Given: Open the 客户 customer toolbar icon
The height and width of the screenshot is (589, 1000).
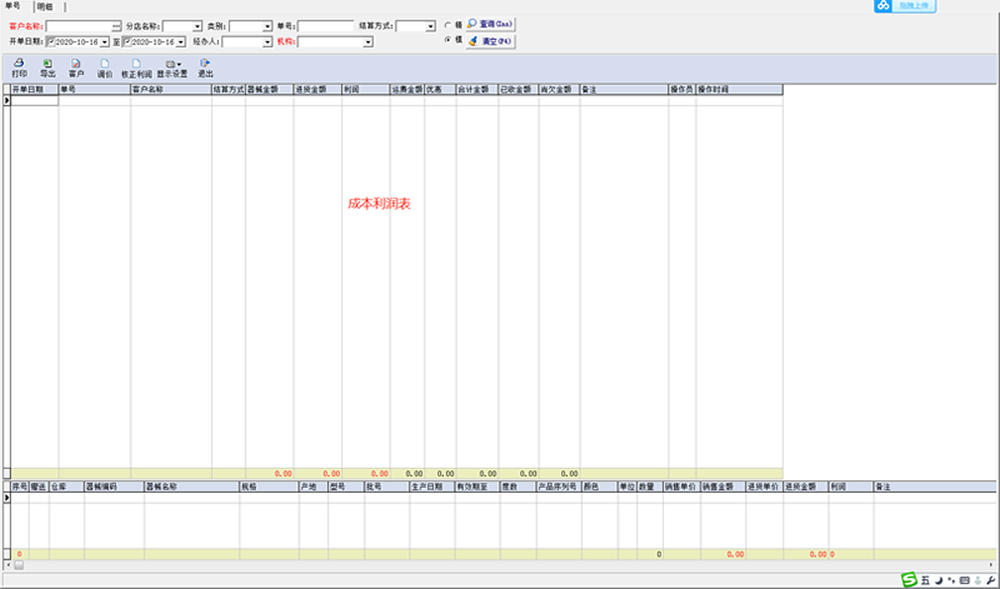Looking at the screenshot, I should (76, 68).
